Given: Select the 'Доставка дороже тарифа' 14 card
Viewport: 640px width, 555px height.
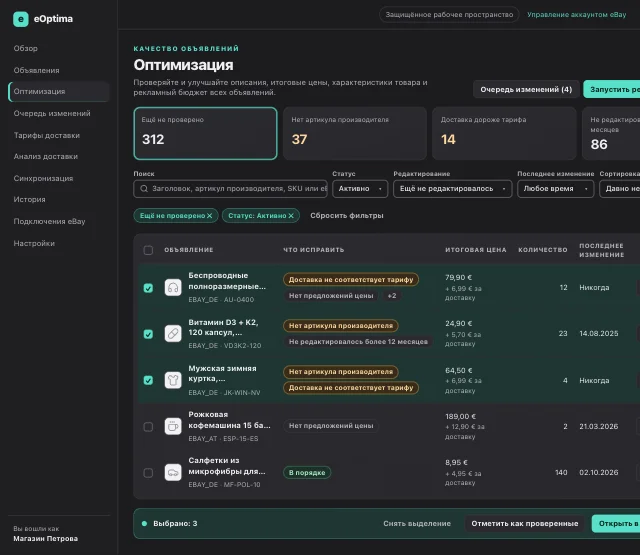Looking at the screenshot, I should [504, 133].
